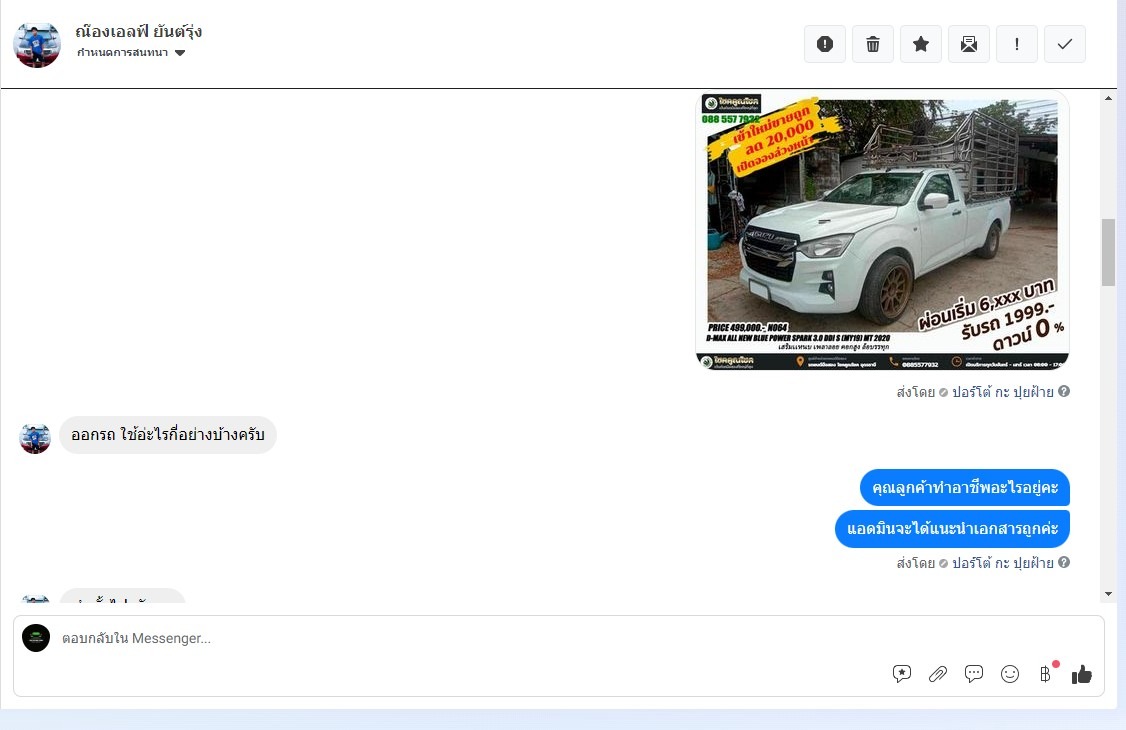Viewport: 1126px width, 730px height.
Task: Open the quick replies chat bubble icon
Action: 974,673
